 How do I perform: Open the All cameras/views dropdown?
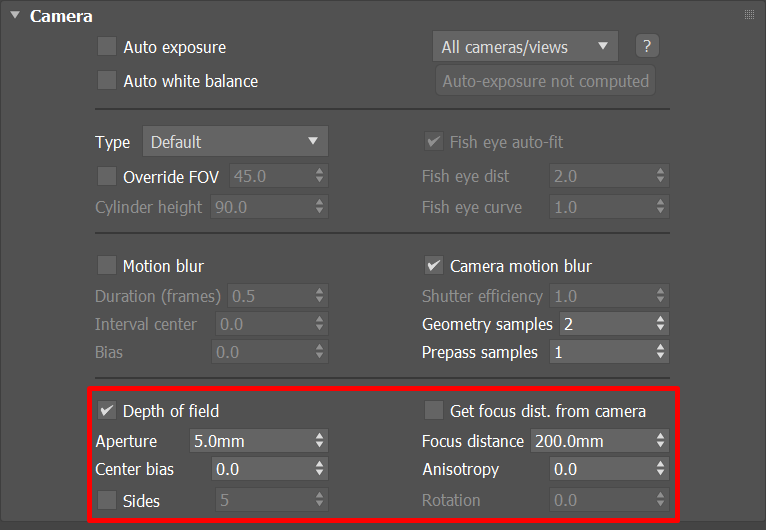pos(525,46)
